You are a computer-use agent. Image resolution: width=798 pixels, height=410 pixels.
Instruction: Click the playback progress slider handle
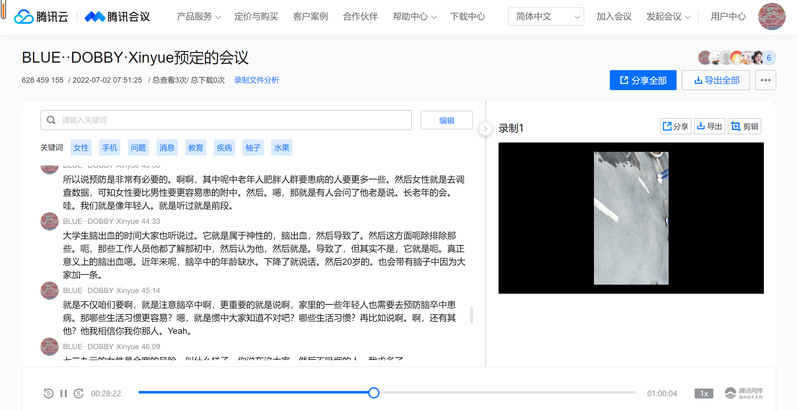[374, 393]
